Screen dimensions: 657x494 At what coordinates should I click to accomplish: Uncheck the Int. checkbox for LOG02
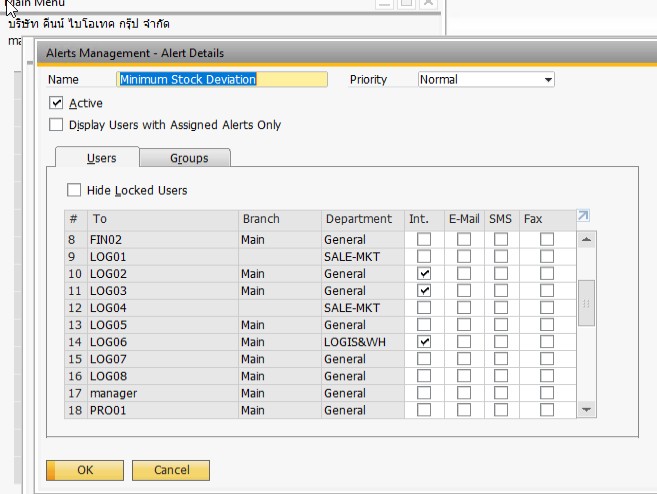[424, 274]
